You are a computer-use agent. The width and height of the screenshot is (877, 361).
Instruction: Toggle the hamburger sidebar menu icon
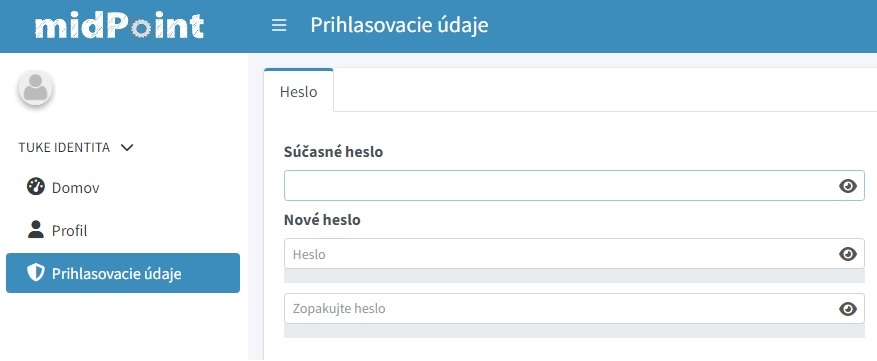coord(279,25)
